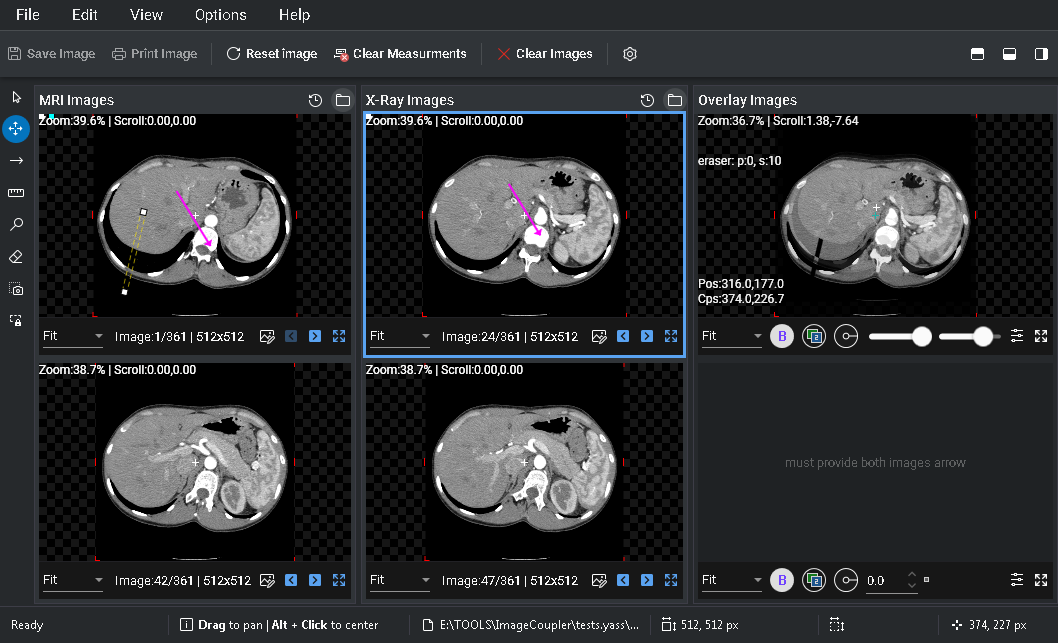
Task: Fullscreen the Image:1/361 viewer
Action: 339,336
